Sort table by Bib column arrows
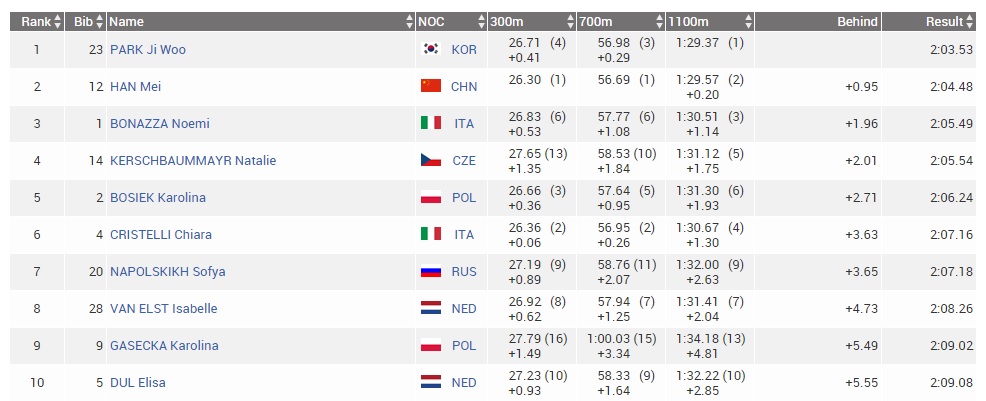The width and height of the screenshot is (986, 401). [99, 21]
